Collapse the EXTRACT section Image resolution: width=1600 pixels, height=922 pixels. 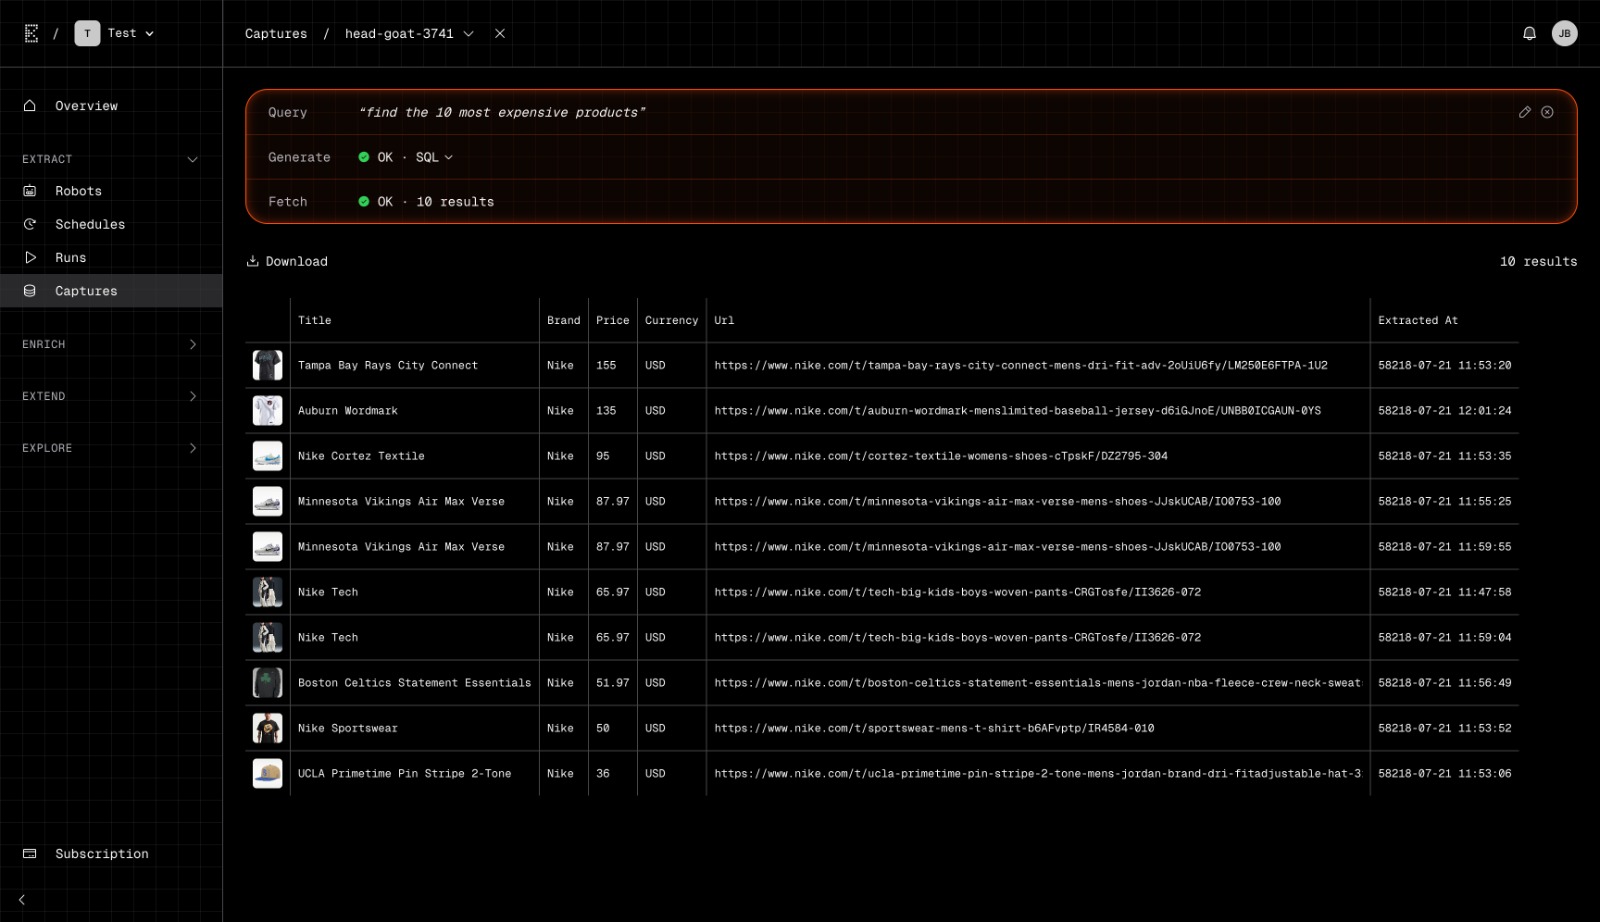[192, 159]
